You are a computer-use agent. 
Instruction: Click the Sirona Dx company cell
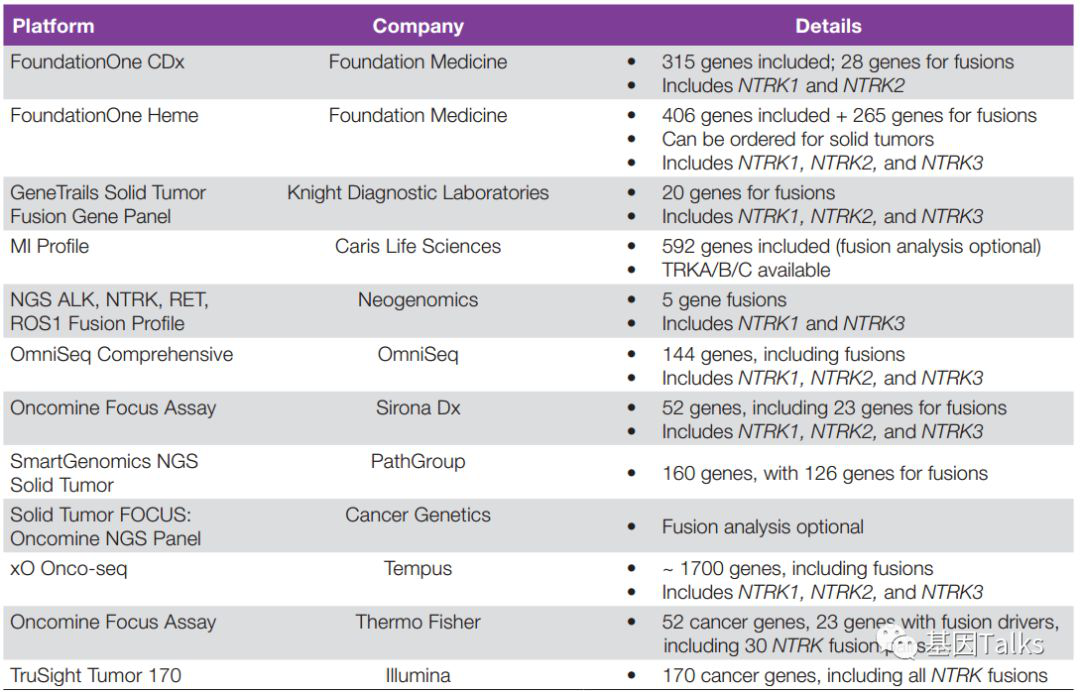coord(418,408)
